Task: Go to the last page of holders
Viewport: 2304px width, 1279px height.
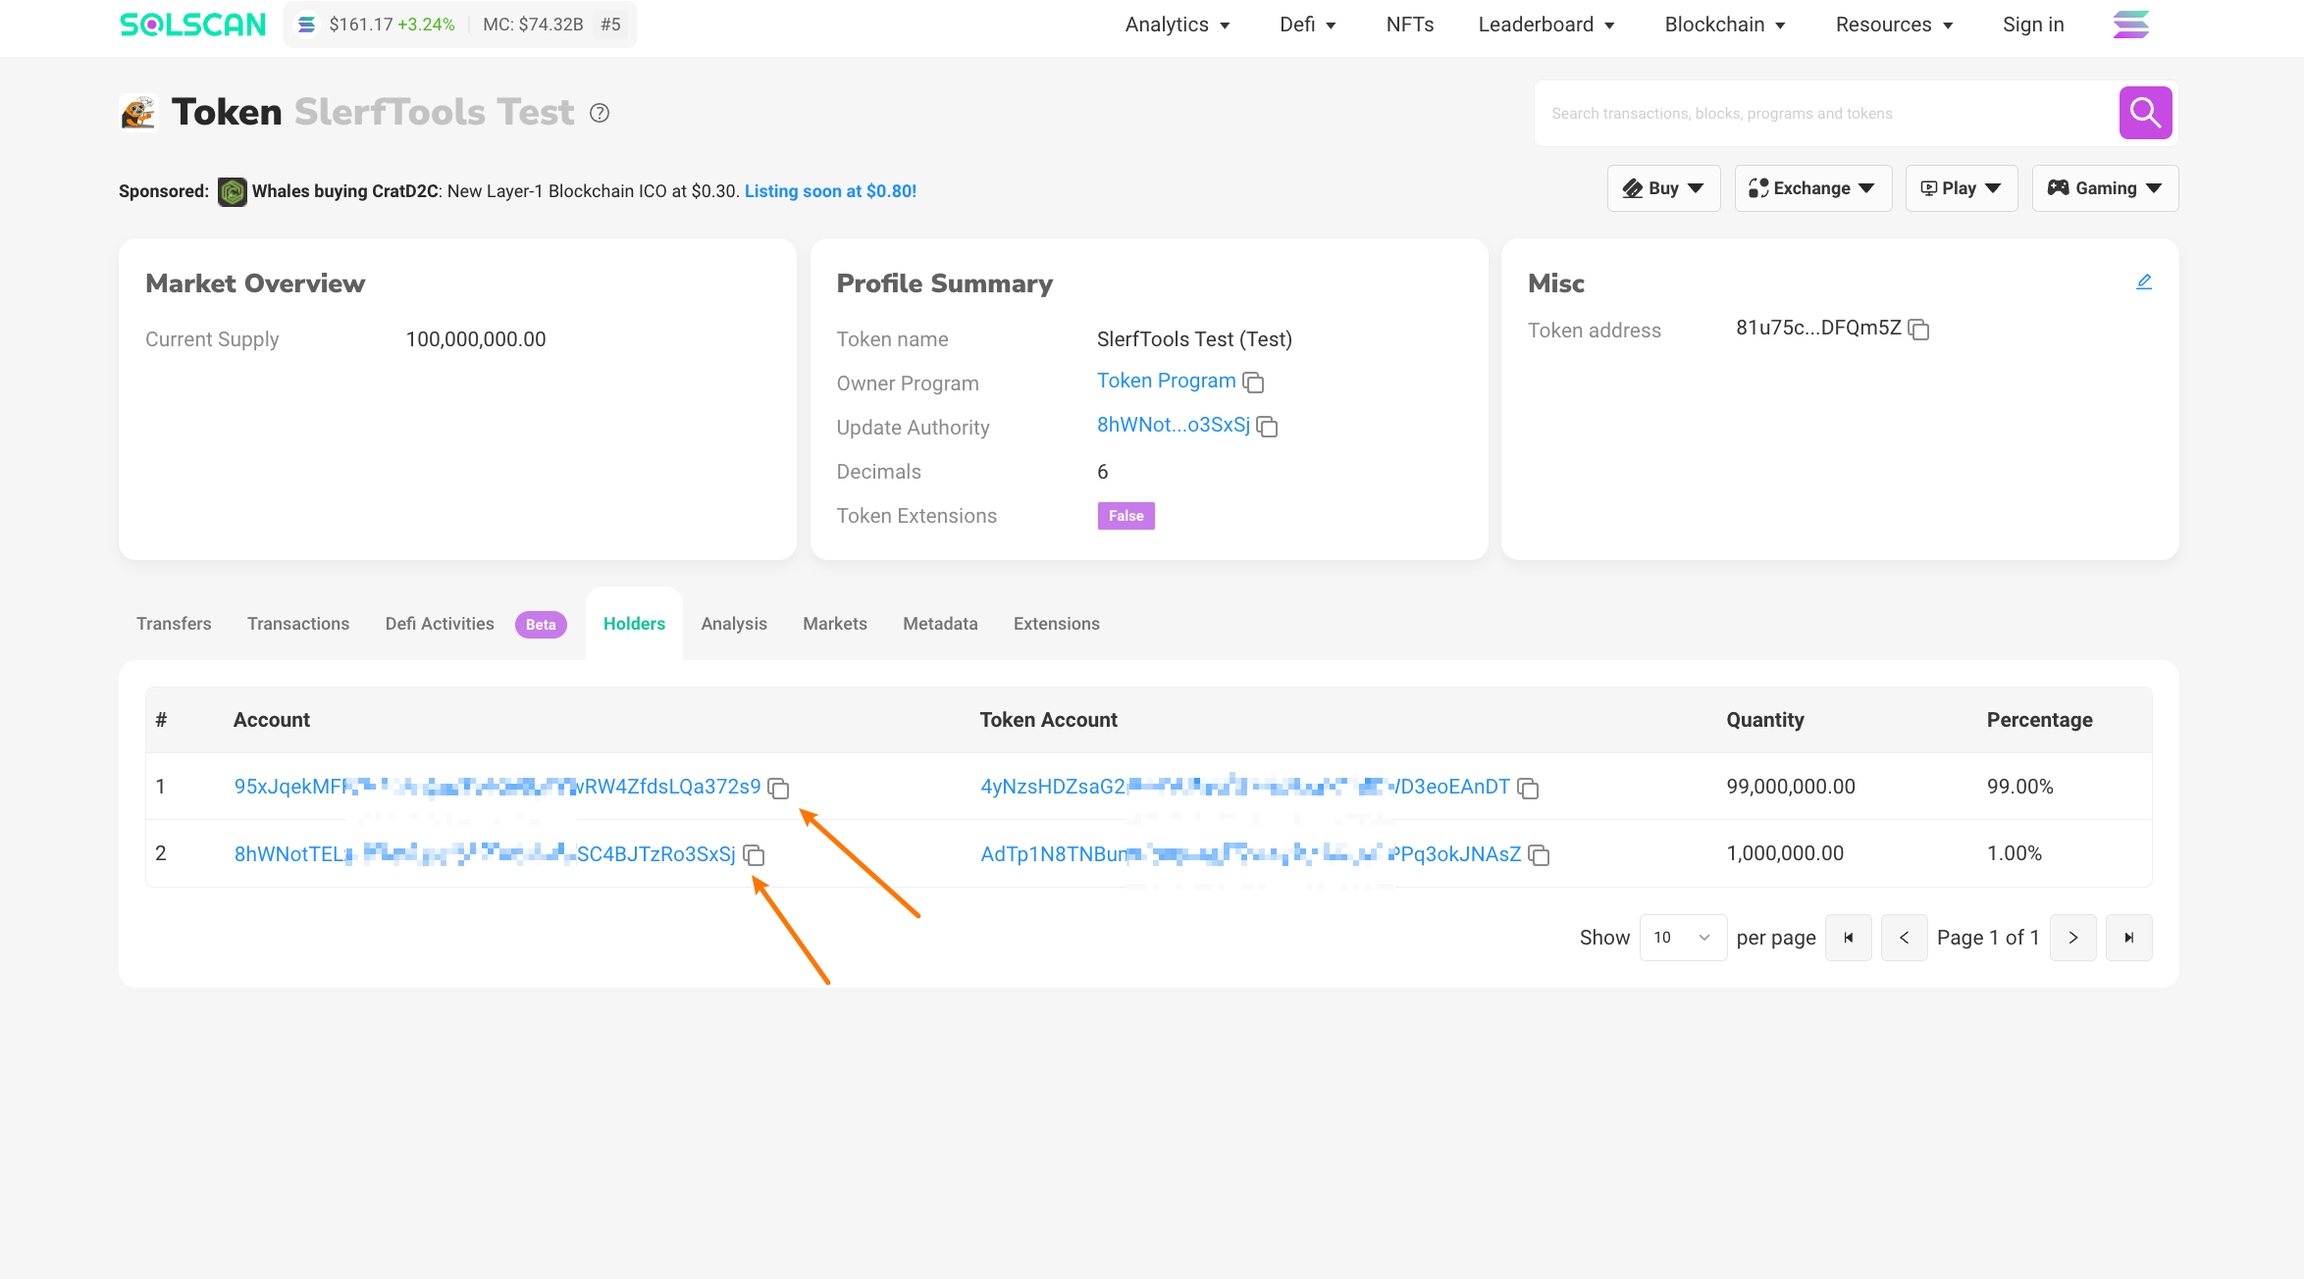Action: pos(2128,937)
